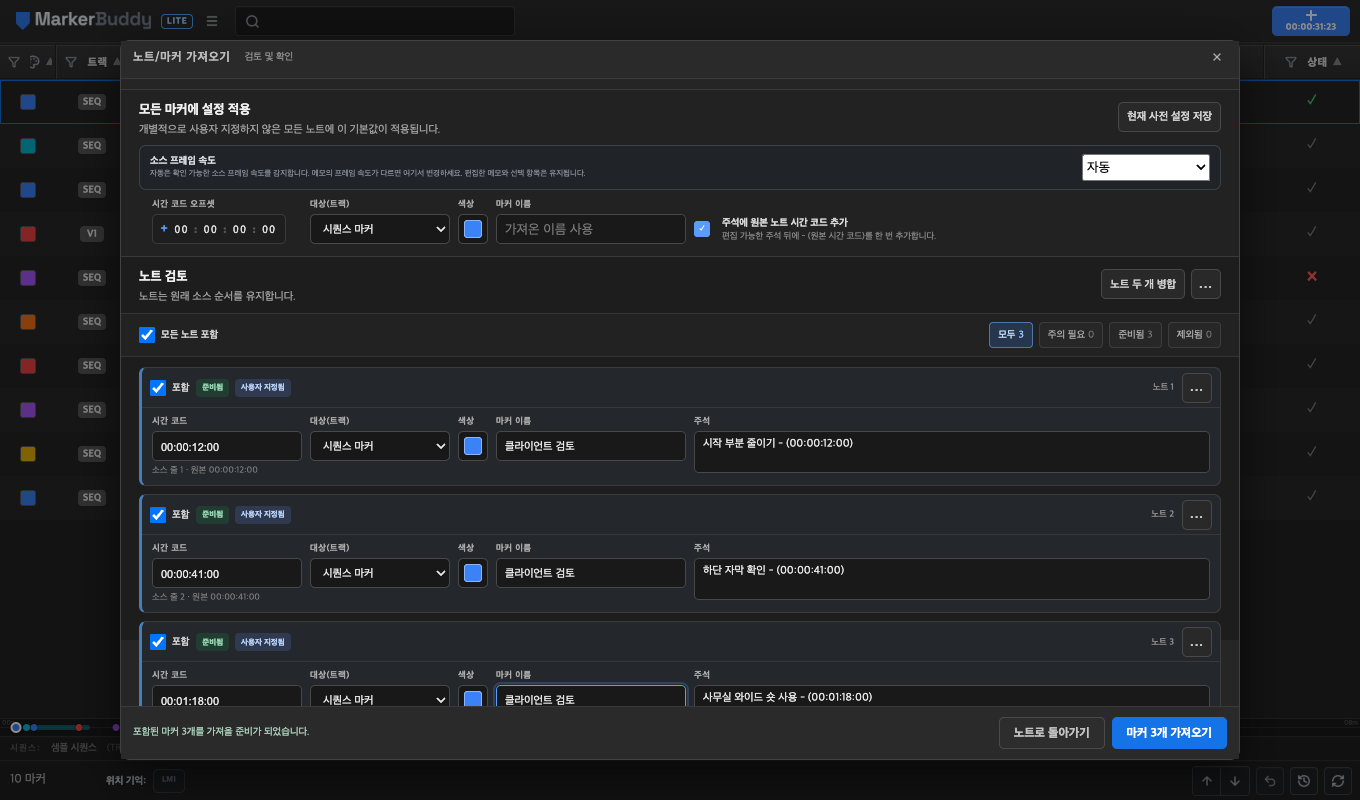Open the 소스 프레임 속도 dropdown set to 자동

coord(1146,167)
